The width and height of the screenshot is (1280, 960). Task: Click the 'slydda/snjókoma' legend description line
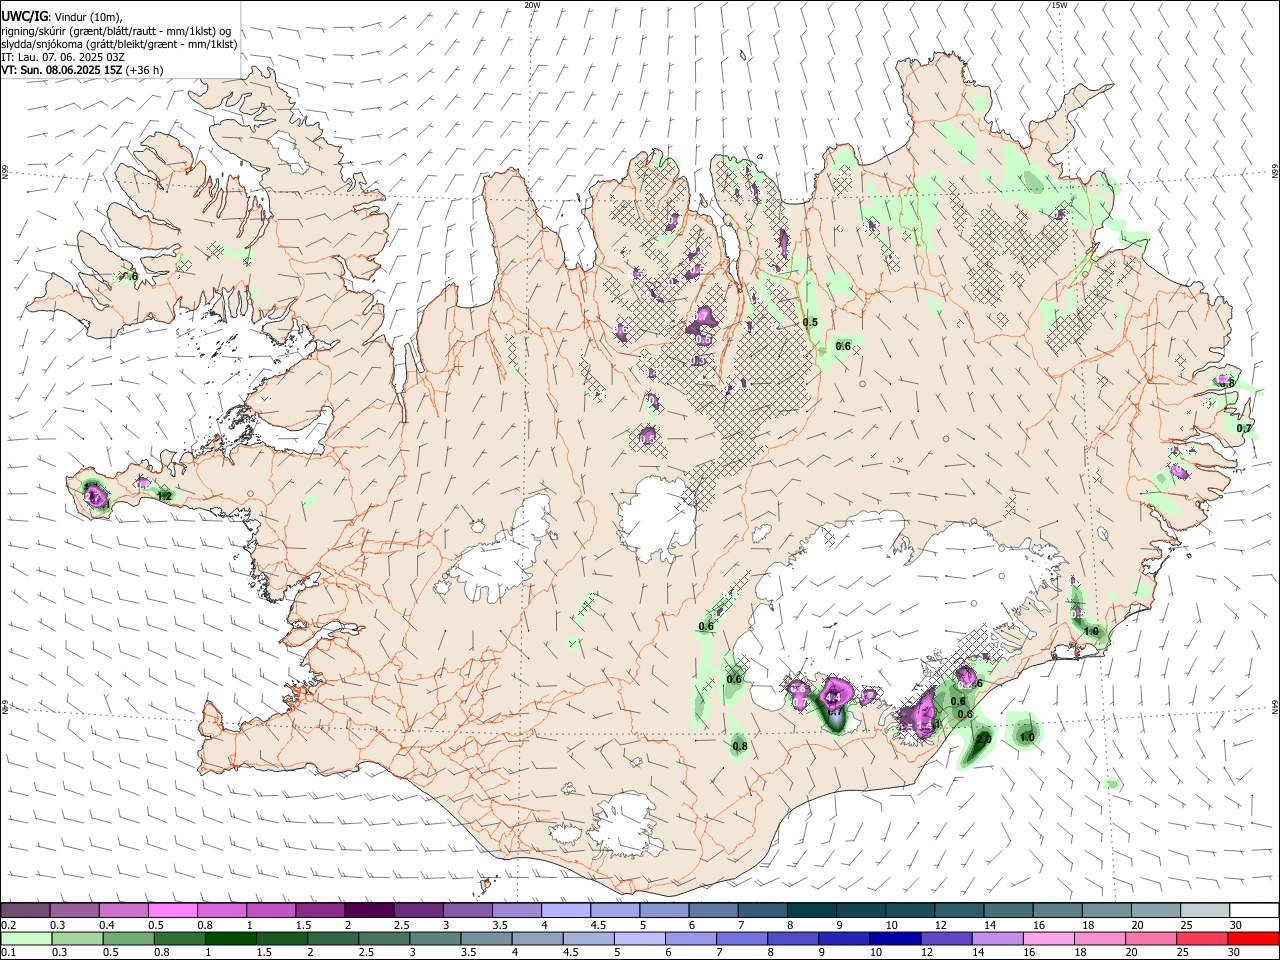(x=119, y=44)
